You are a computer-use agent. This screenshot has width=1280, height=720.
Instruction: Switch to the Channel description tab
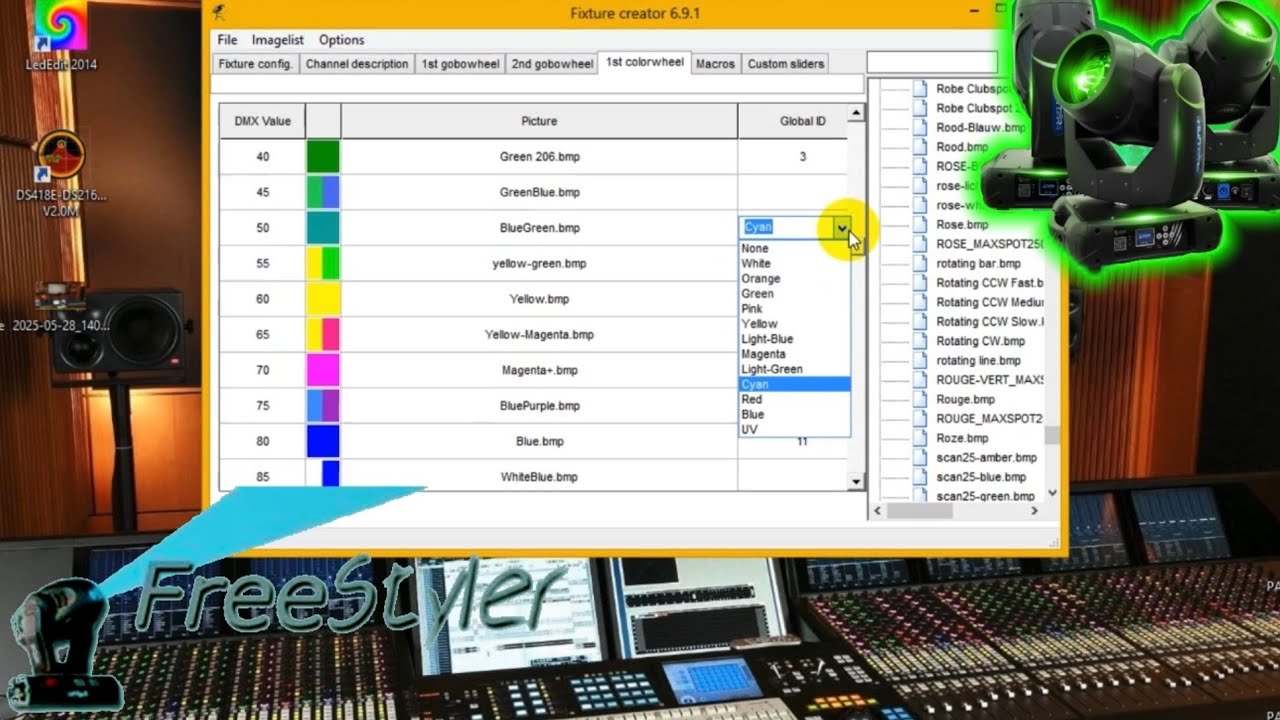point(357,64)
